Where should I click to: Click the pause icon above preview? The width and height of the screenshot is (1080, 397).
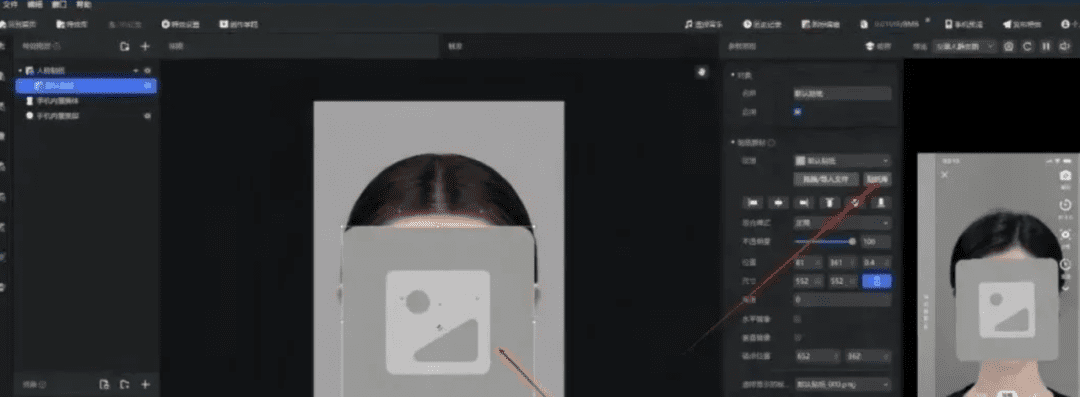[x=1046, y=46]
